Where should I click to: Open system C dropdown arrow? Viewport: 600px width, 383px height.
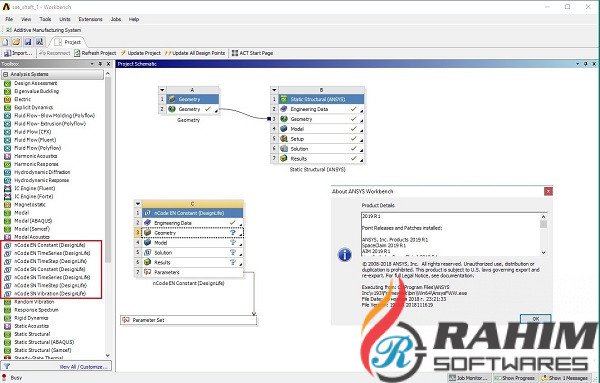tap(138, 204)
